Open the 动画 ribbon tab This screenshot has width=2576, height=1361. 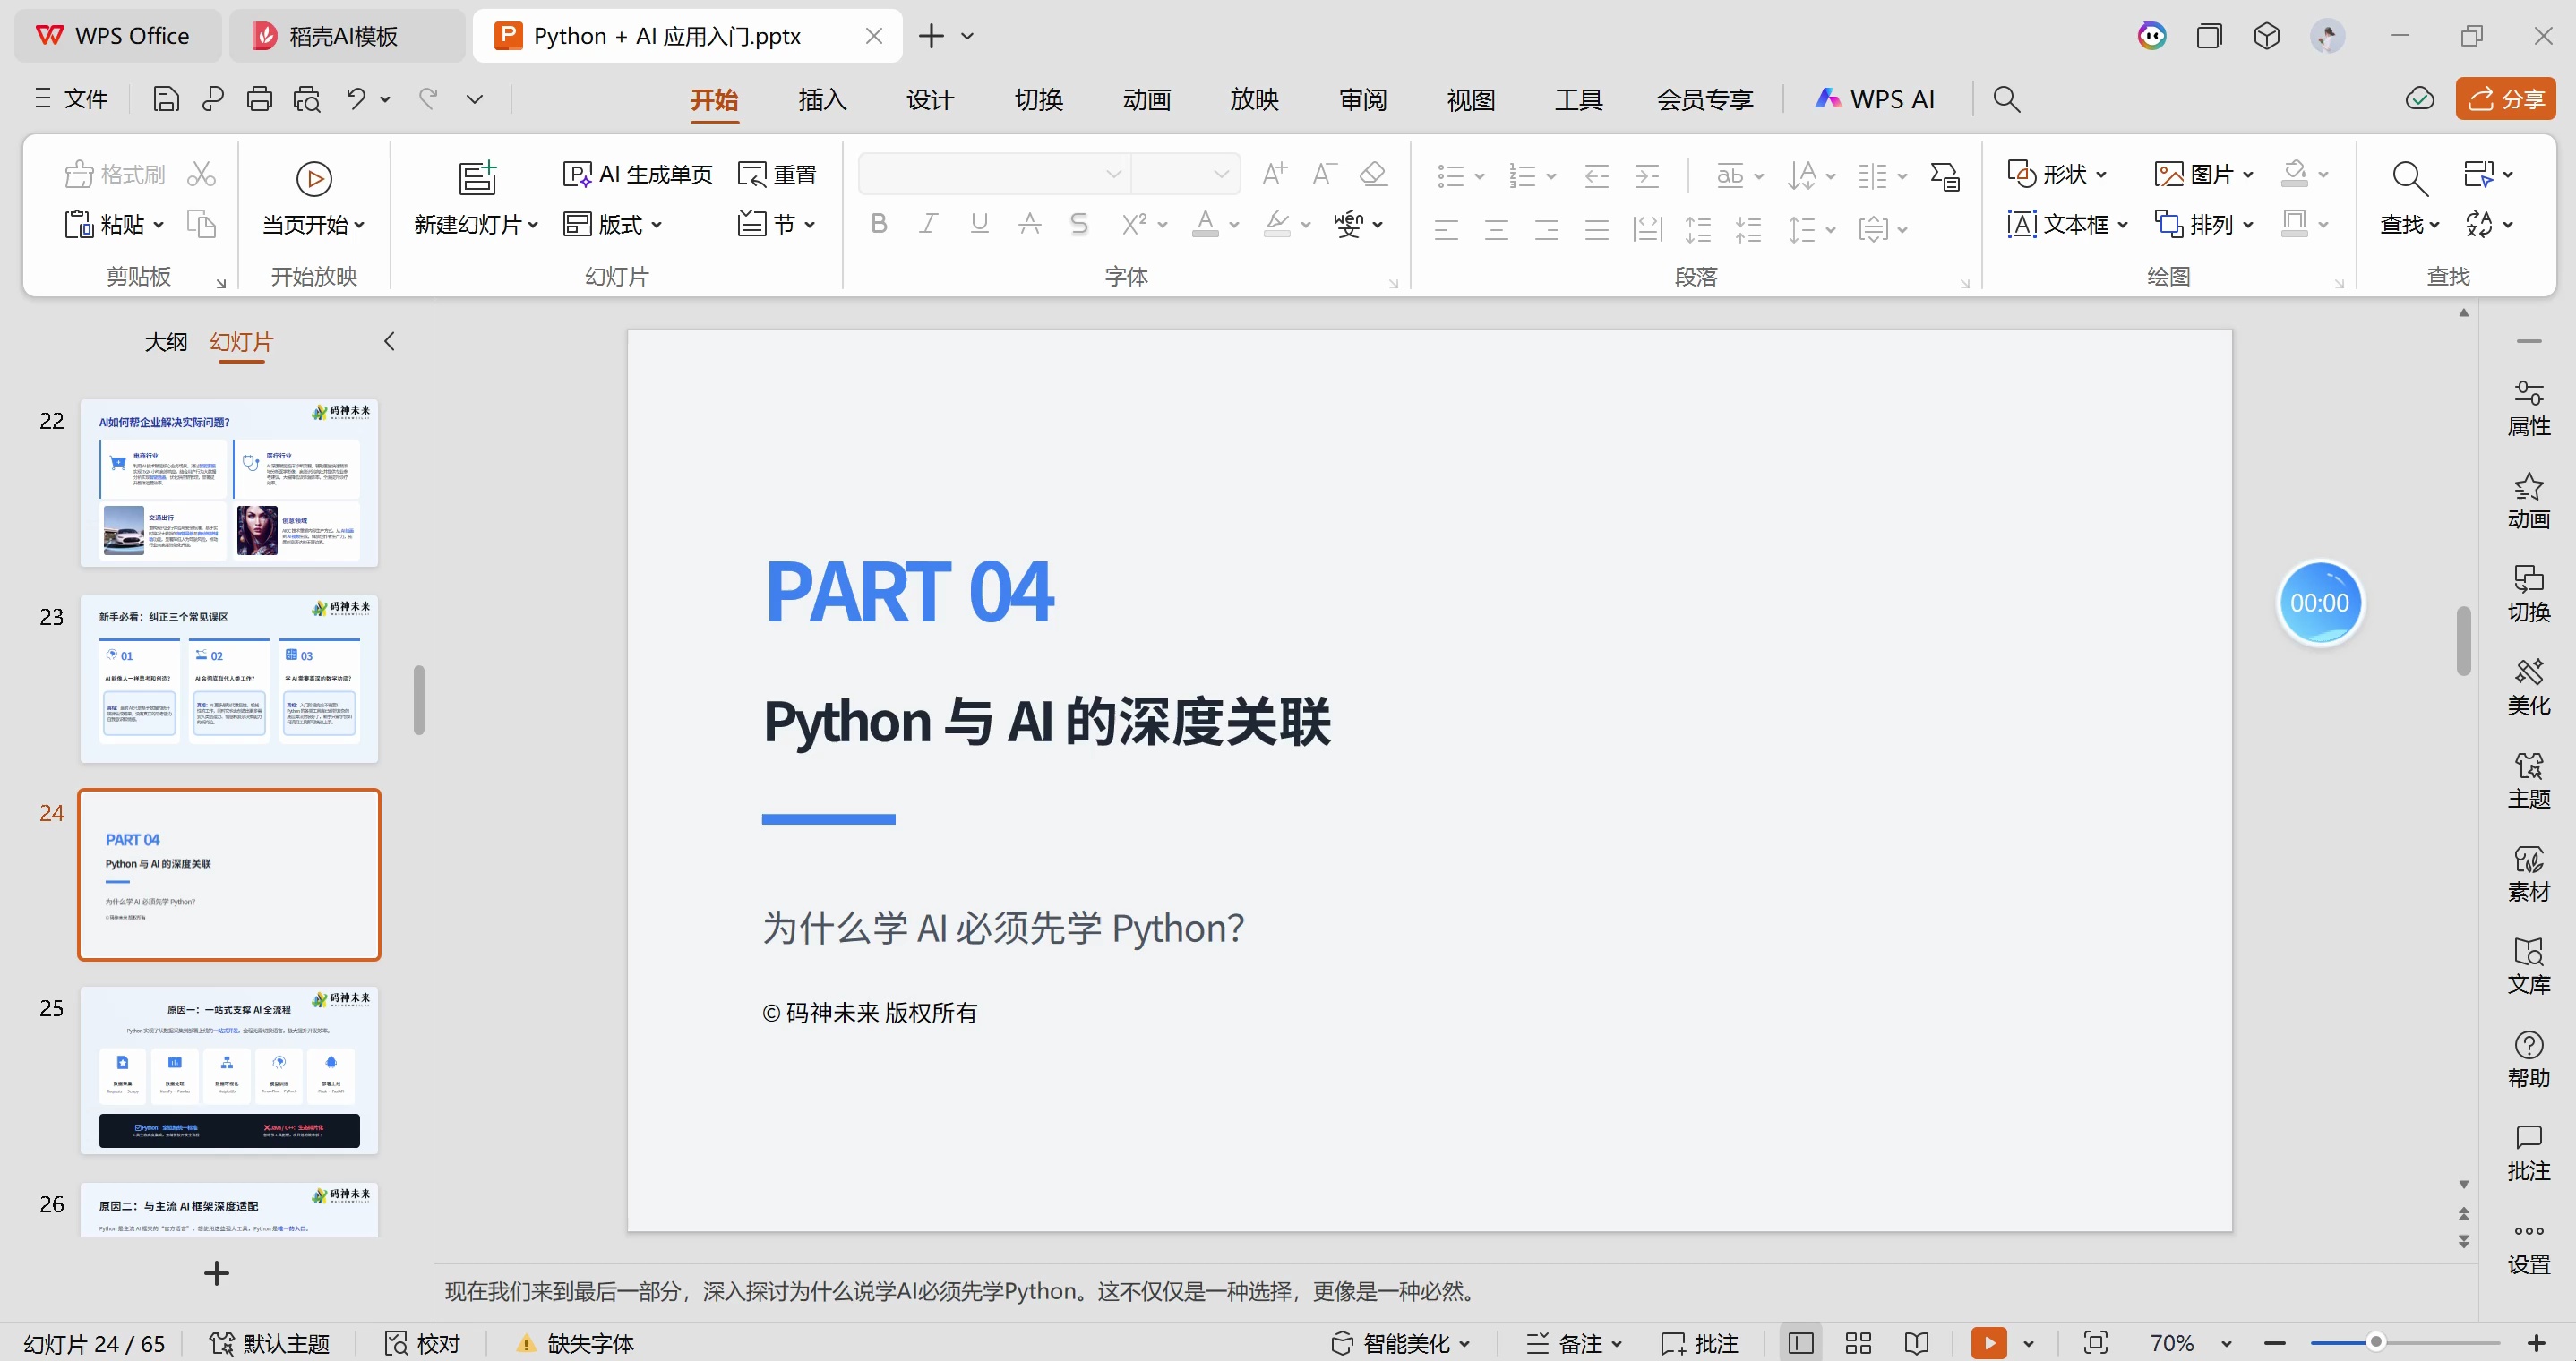(1146, 99)
